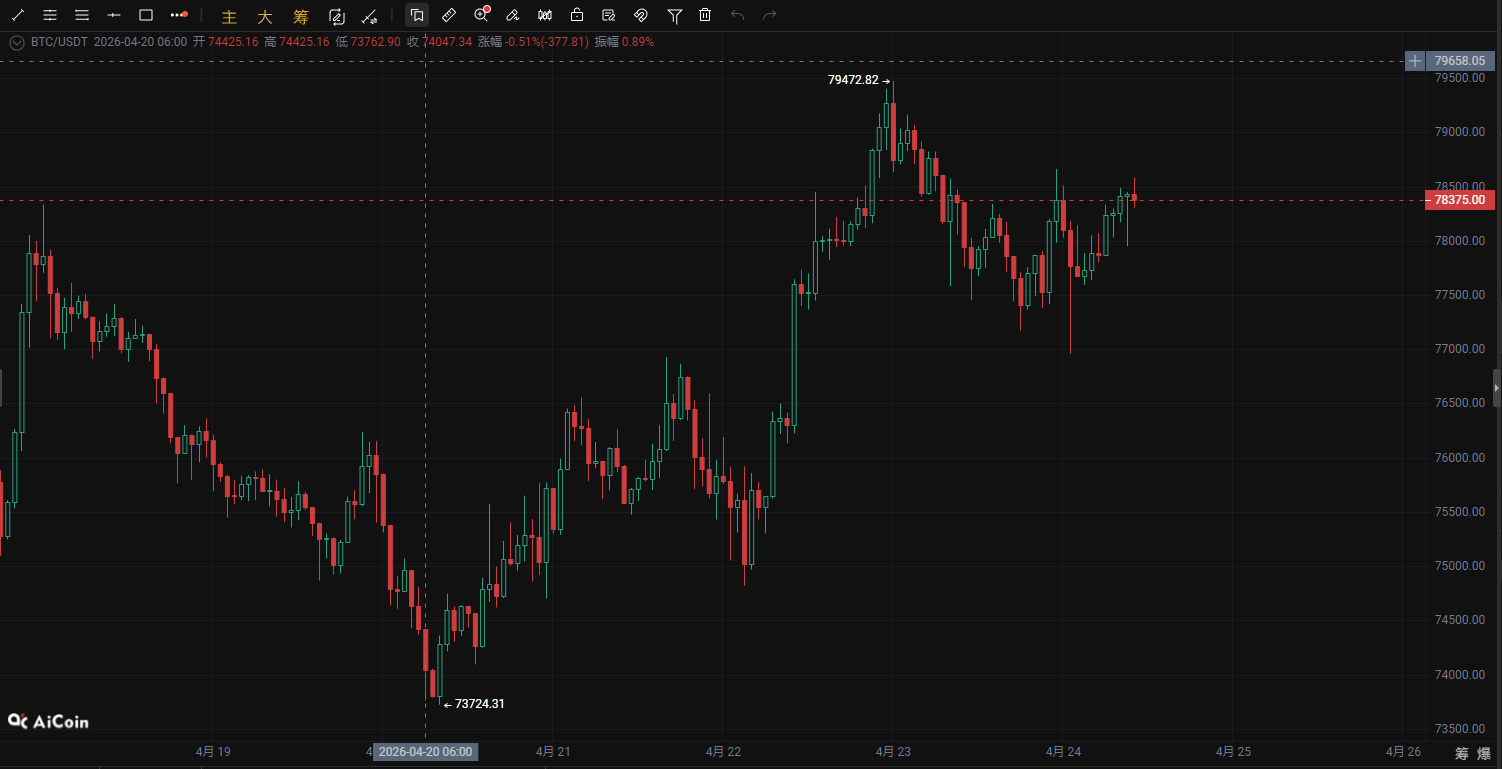
Task: Select the rectangle shape tool
Action: 146,15
